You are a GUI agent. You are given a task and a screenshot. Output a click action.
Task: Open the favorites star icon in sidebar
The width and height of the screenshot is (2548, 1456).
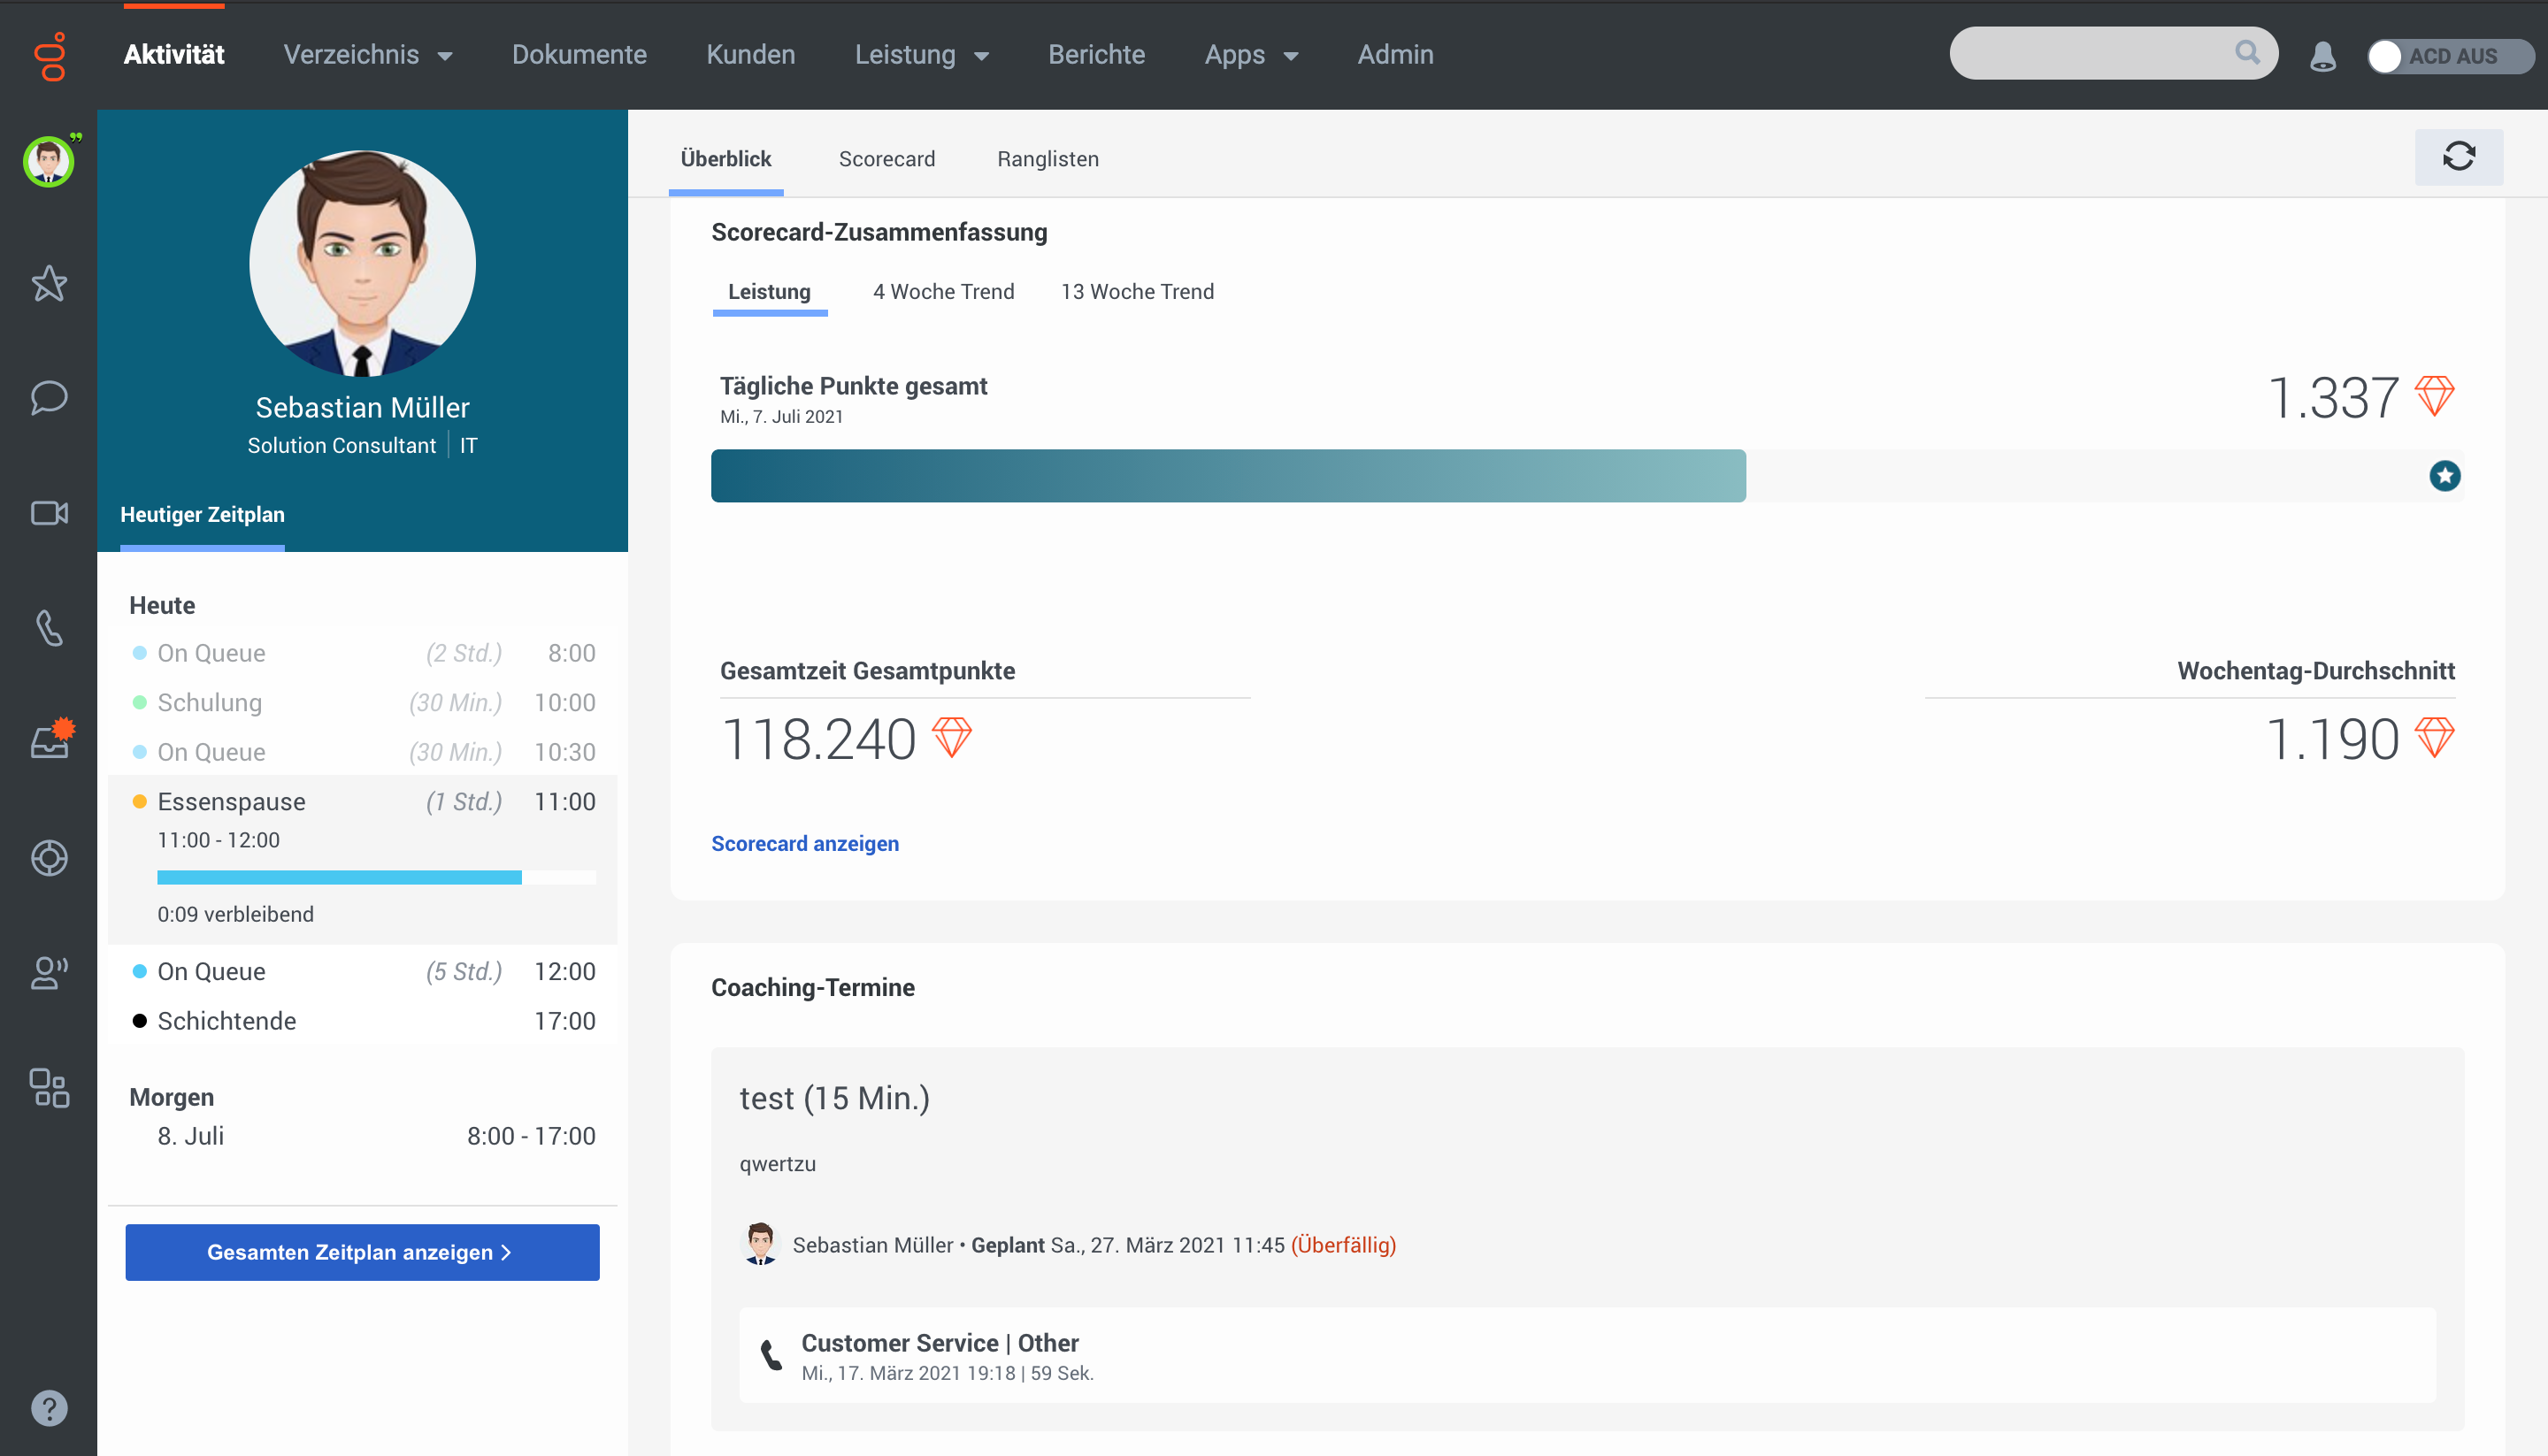pyautogui.click(x=48, y=284)
